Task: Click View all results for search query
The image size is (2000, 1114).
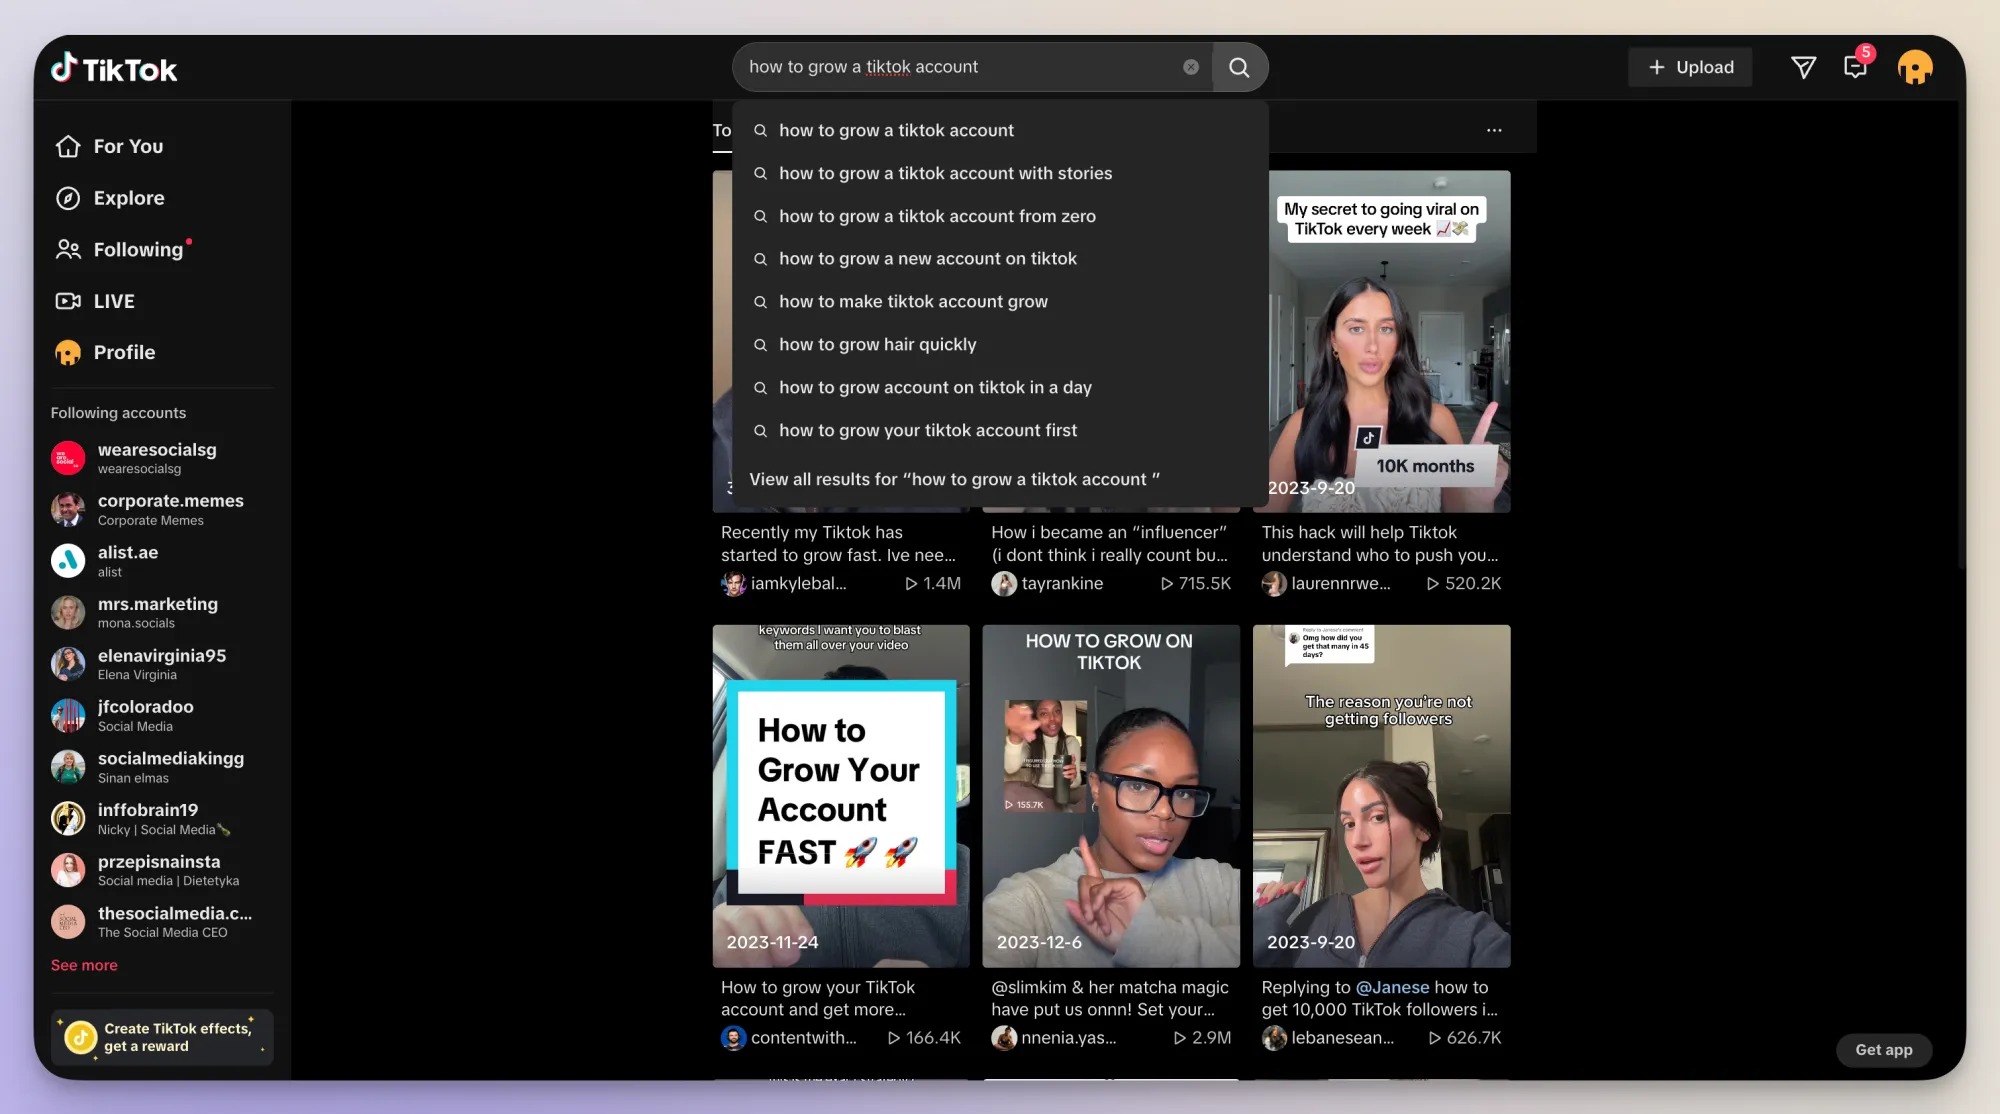Action: pyautogui.click(x=954, y=479)
